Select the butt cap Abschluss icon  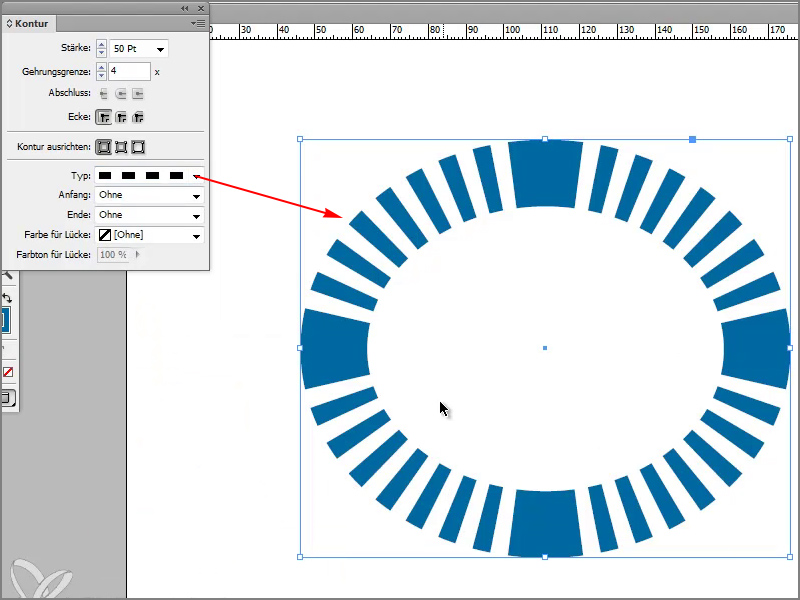pyautogui.click(x=104, y=93)
